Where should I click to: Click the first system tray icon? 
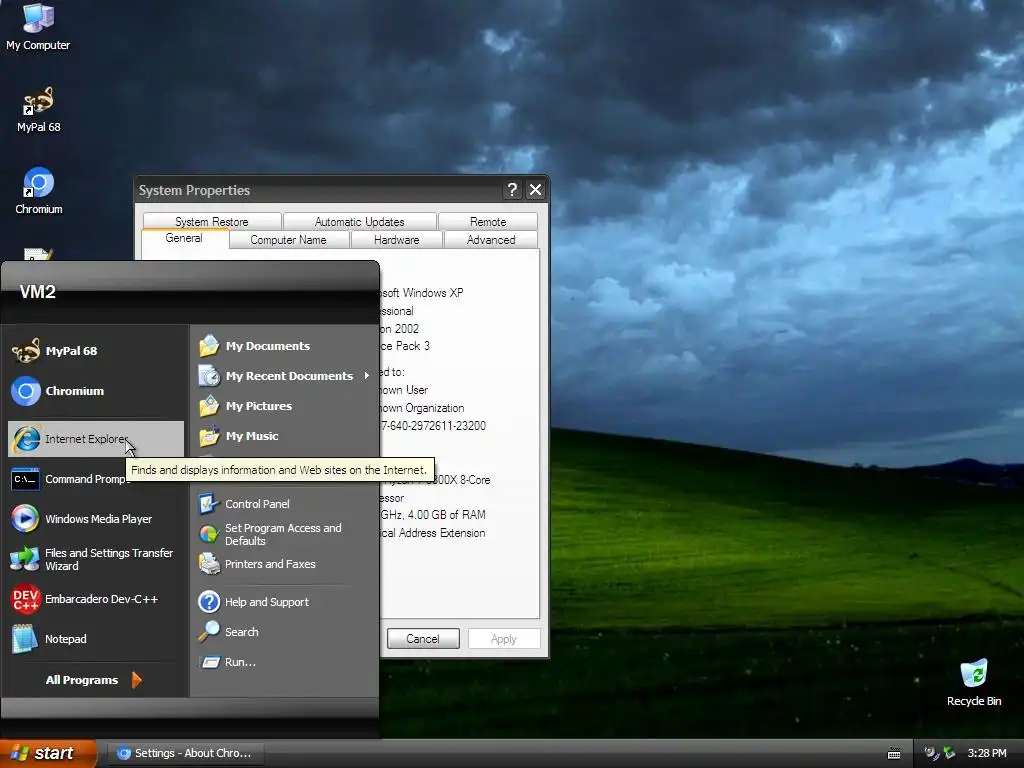(931, 753)
